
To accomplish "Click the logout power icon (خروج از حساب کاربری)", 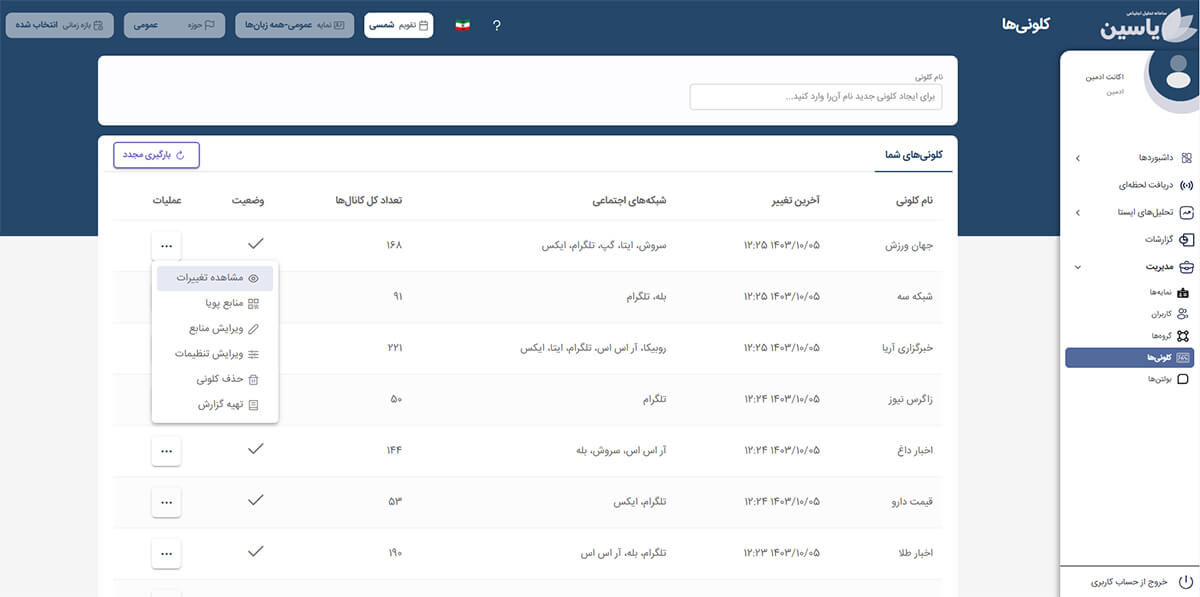I will click(x=1186, y=581).
